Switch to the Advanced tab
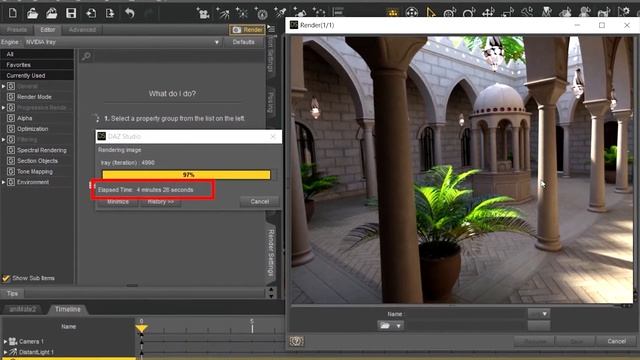 [82, 30]
